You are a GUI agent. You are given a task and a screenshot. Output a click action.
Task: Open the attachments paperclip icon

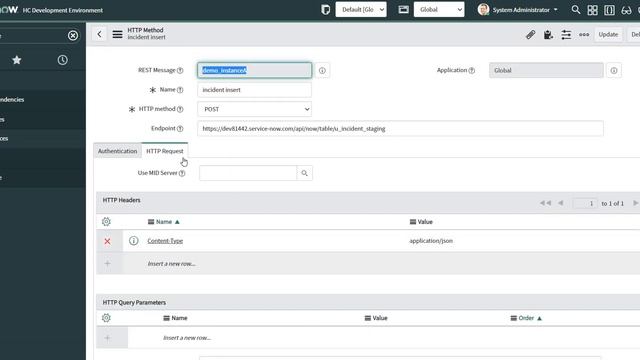(530, 35)
